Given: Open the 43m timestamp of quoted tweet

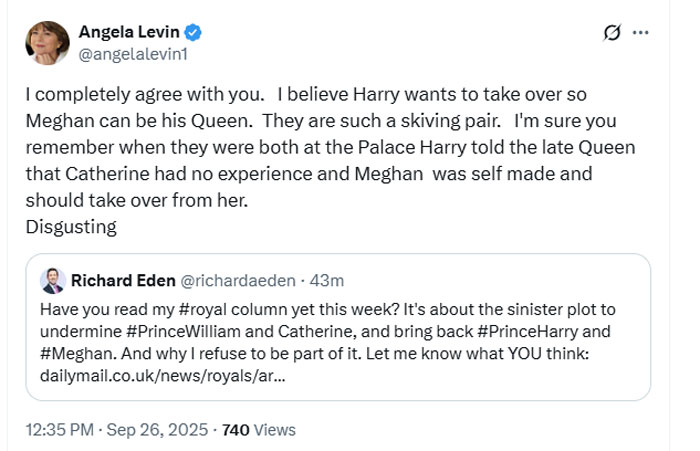Looking at the screenshot, I should coord(327,280).
